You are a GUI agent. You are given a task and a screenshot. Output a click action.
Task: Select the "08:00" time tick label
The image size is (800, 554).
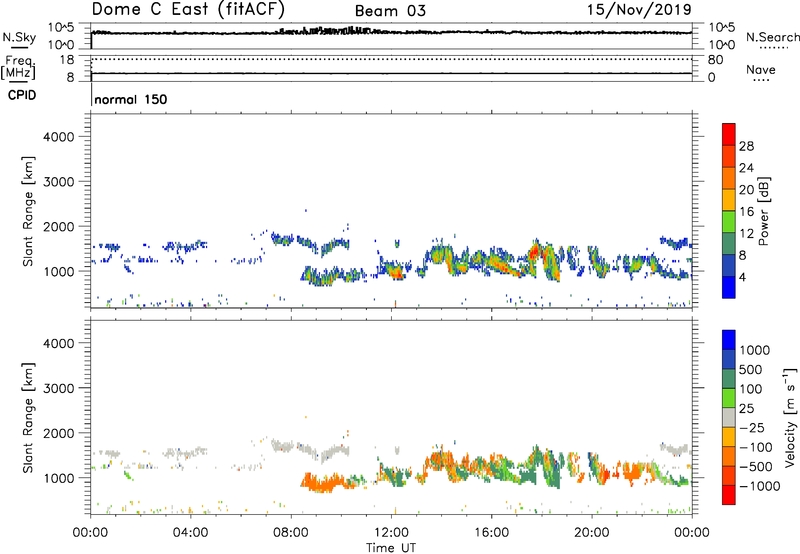[291, 533]
